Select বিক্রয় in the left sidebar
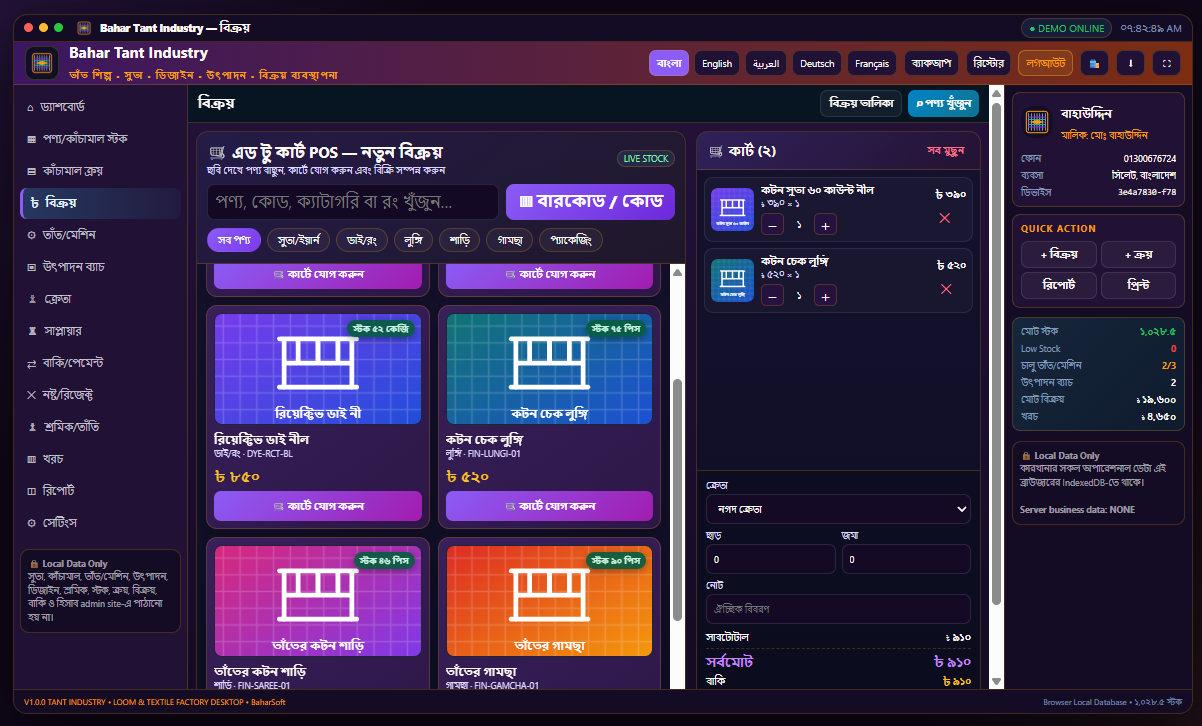Screen dimensions: 1202x726 click(100, 203)
